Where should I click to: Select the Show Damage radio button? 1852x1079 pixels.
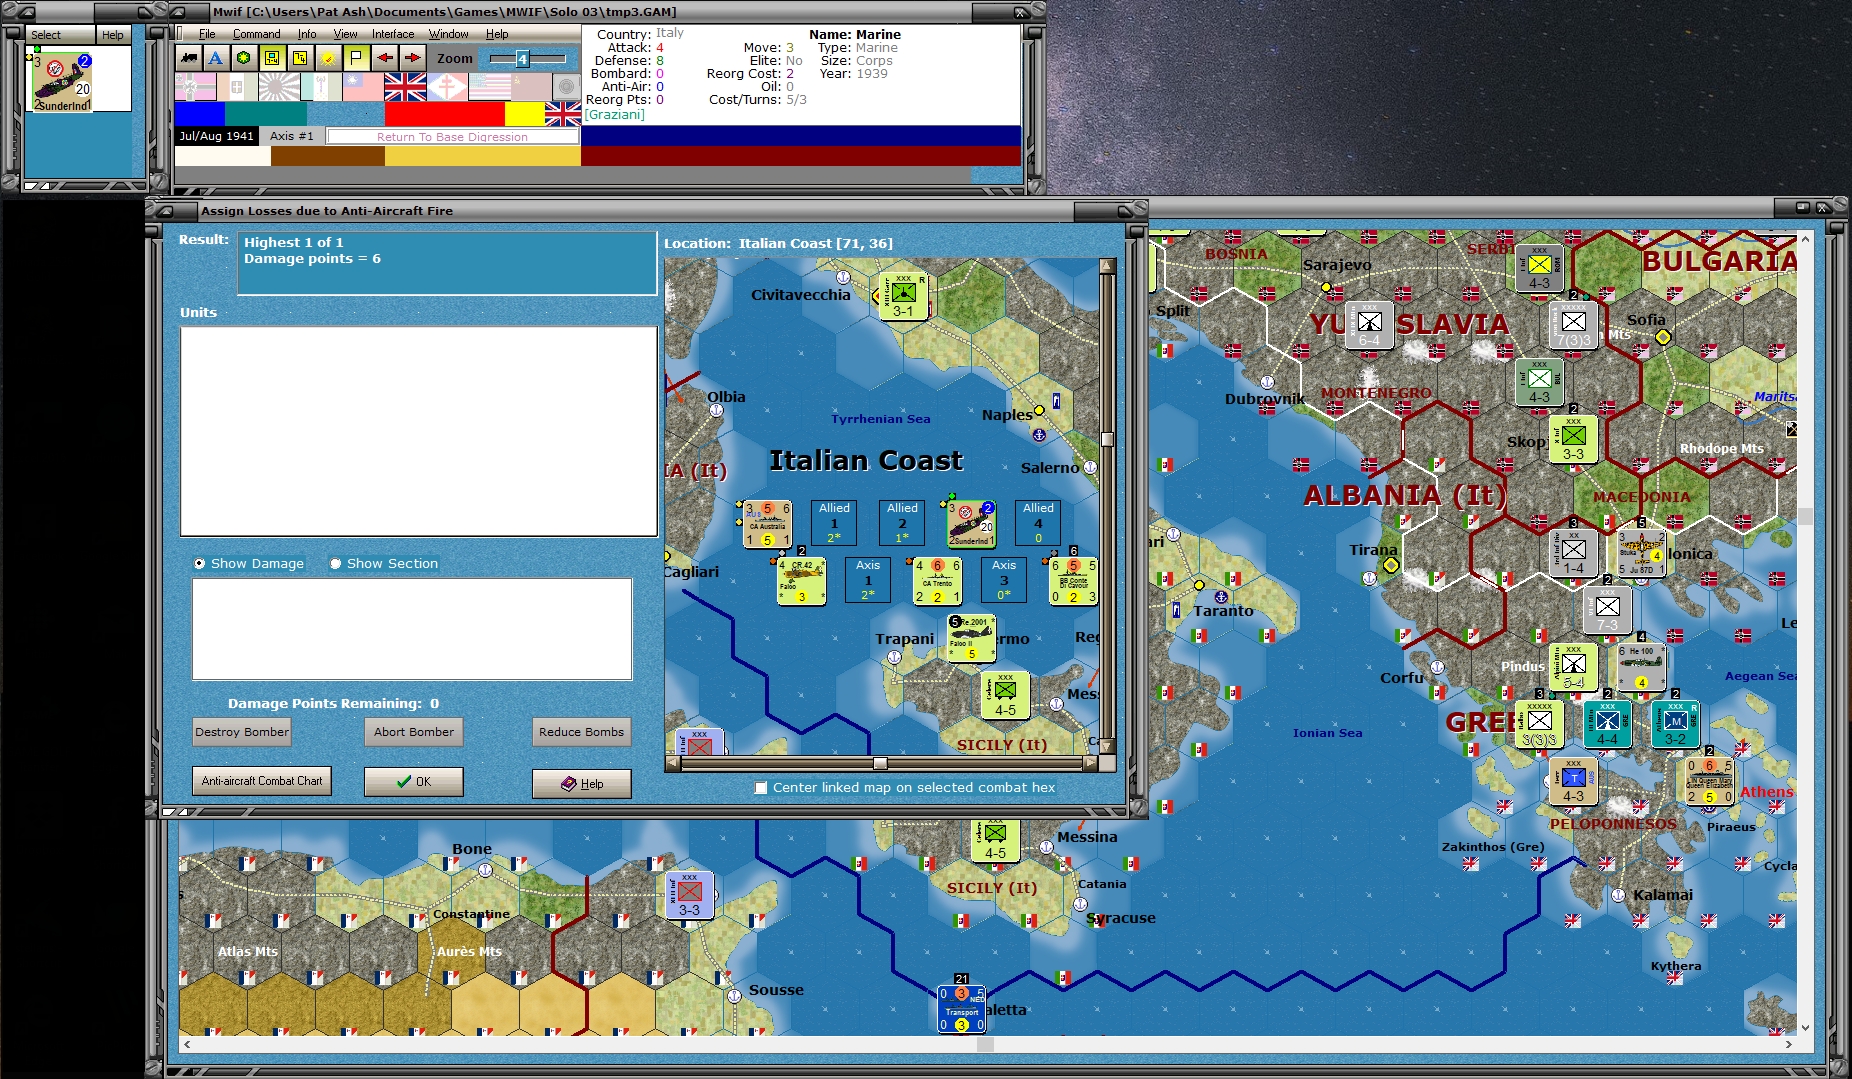(x=200, y=564)
